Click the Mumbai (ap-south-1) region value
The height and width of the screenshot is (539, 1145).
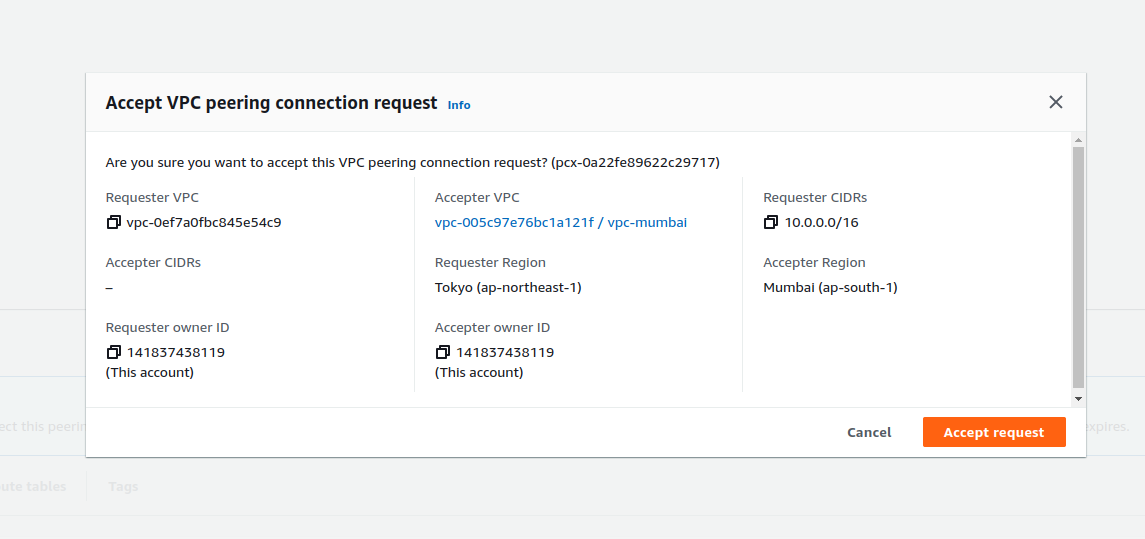[x=830, y=287]
